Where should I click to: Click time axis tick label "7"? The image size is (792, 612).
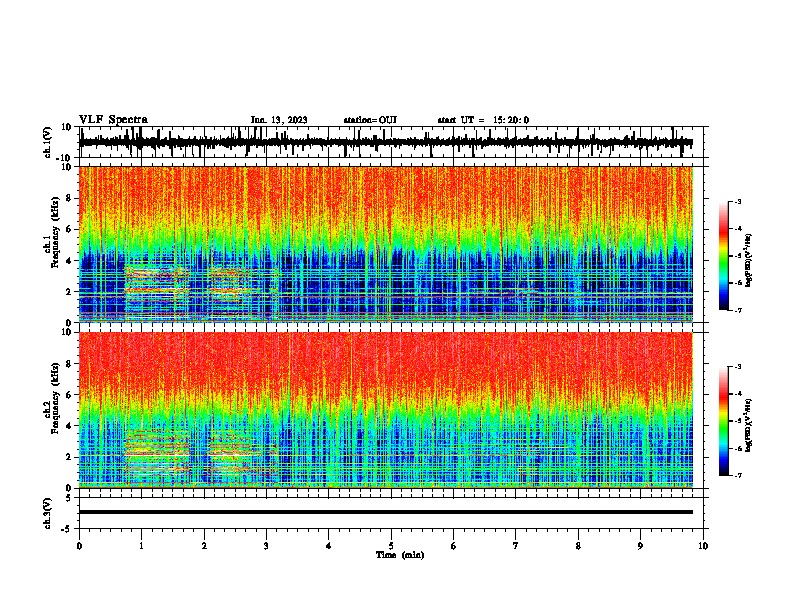pyautogui.click(x=516, y=546)
